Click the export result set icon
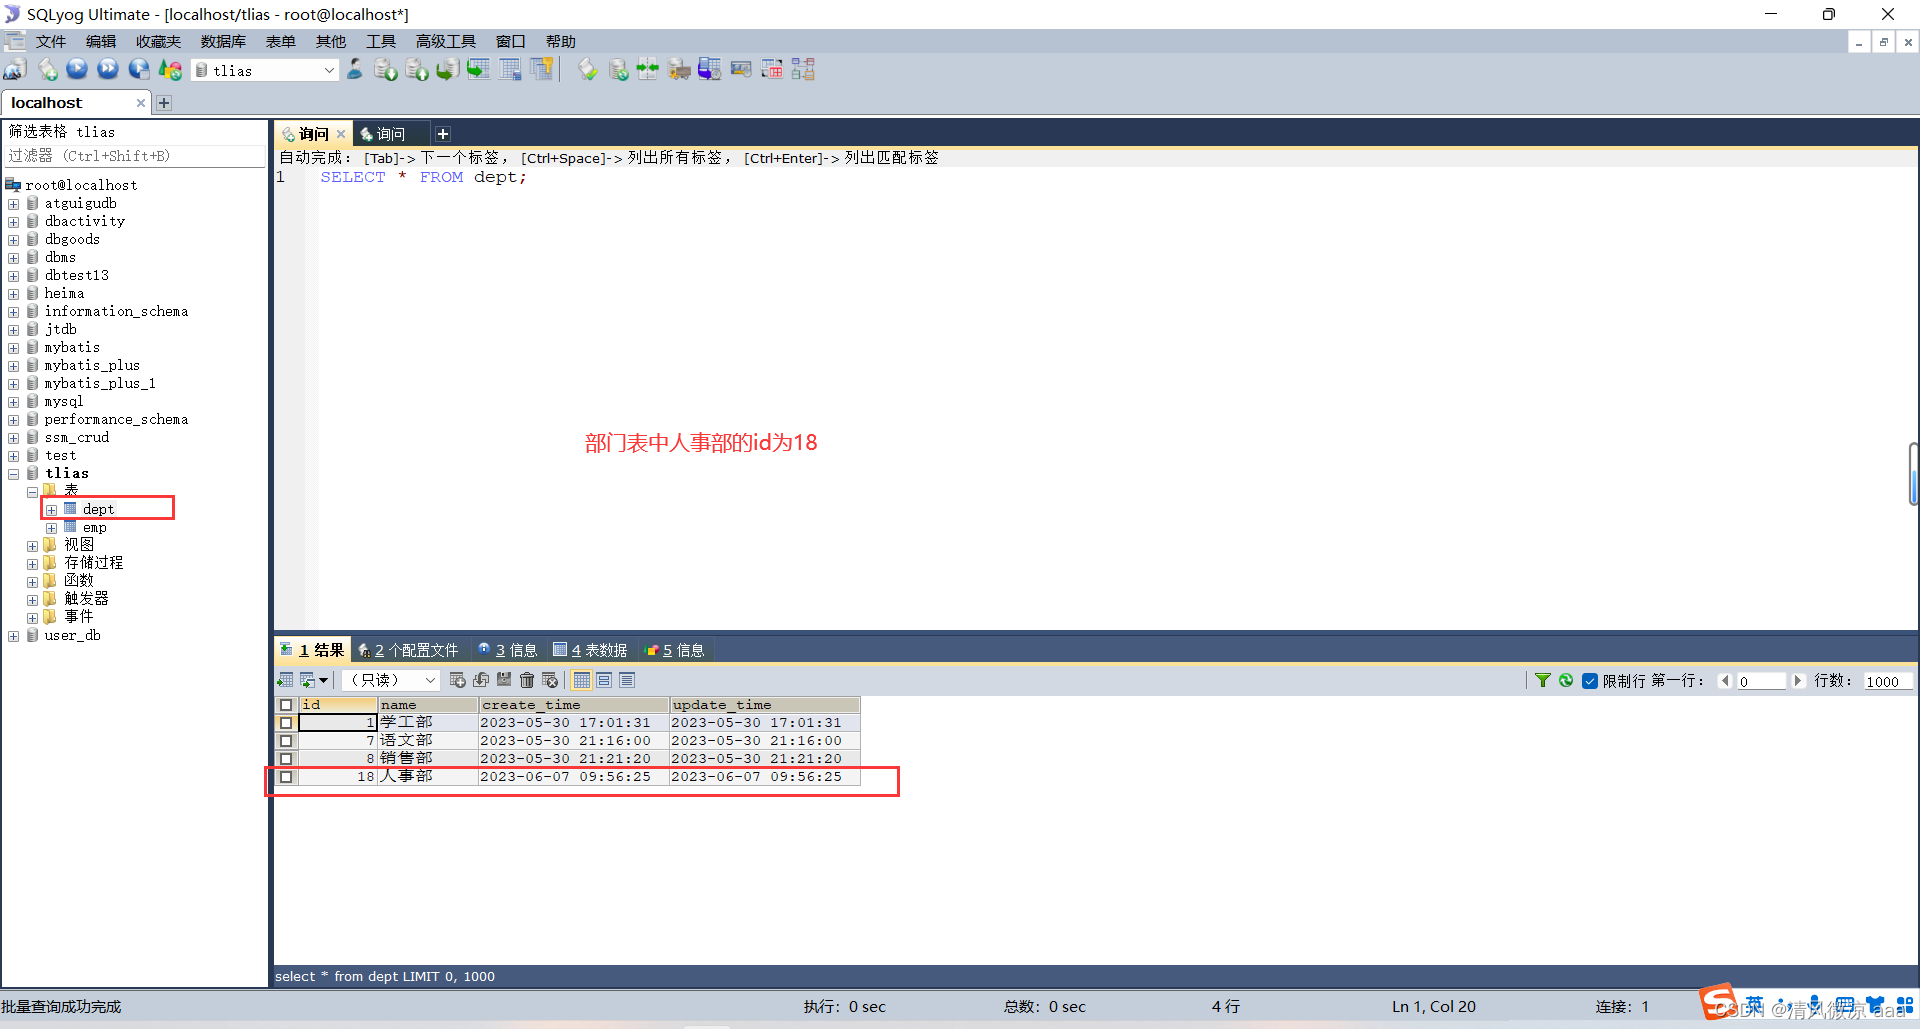Image resolution: width=1920 pixels, height=1029 pixels. [x=285, y=680]
